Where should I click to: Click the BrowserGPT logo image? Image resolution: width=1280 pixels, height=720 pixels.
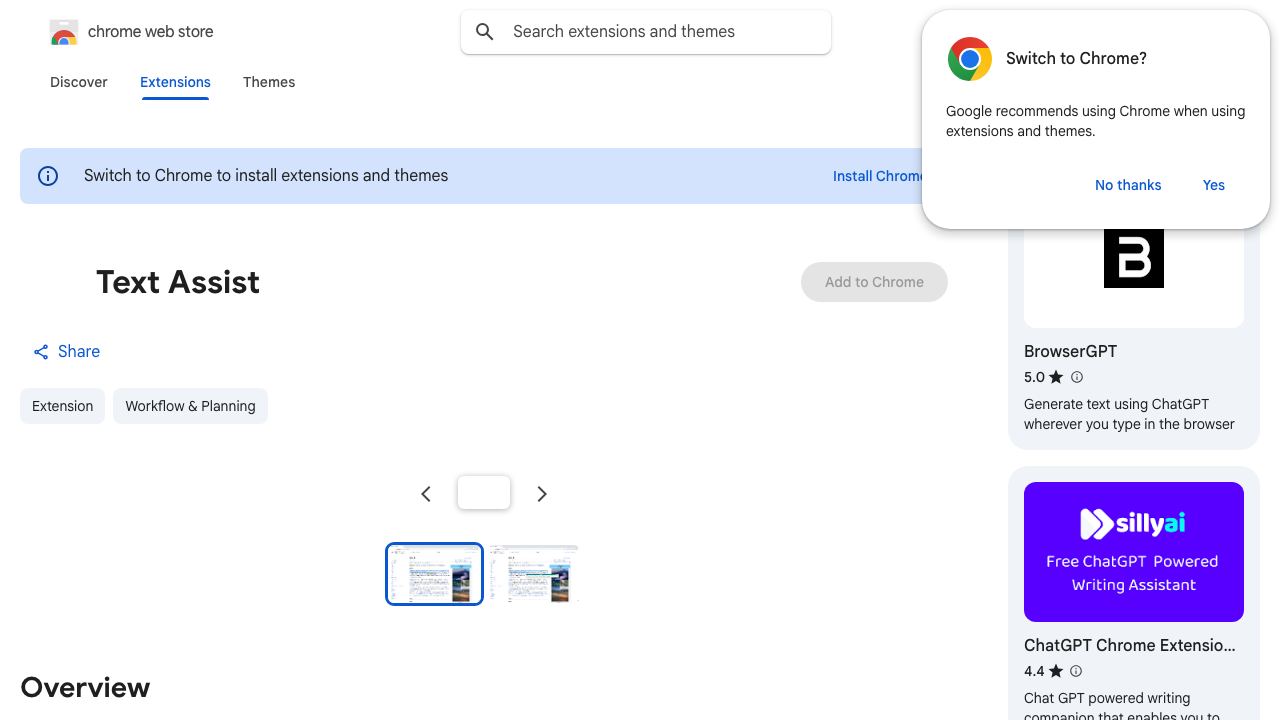(x=1134, y=258)
